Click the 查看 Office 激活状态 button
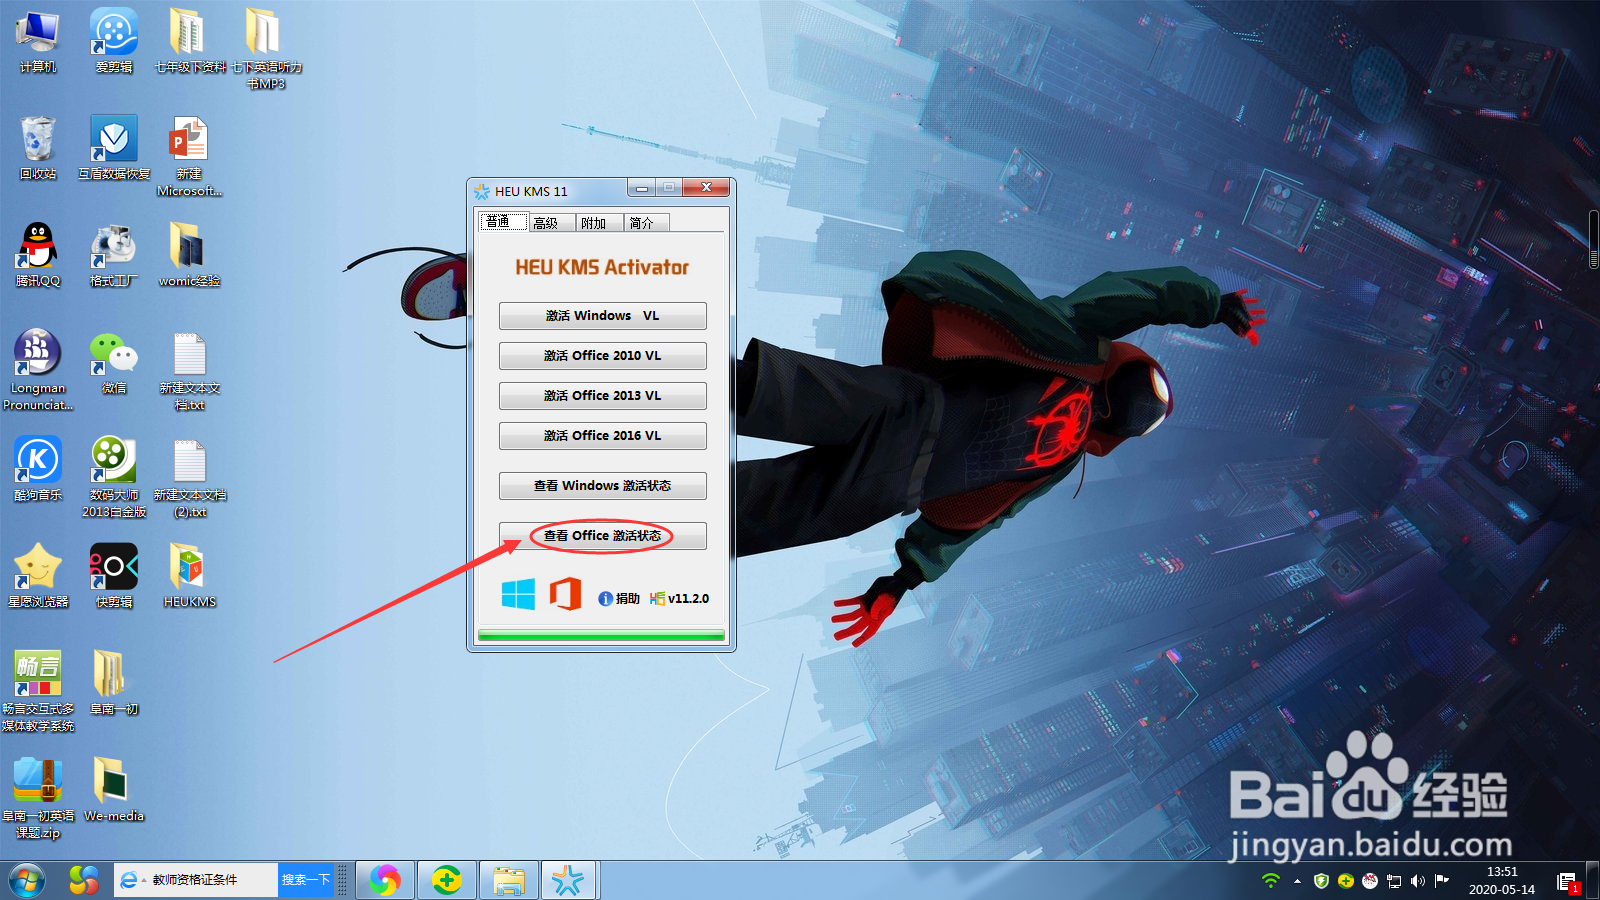The width and height of the screenshot is (1600, 900). [x=603, y=536]
